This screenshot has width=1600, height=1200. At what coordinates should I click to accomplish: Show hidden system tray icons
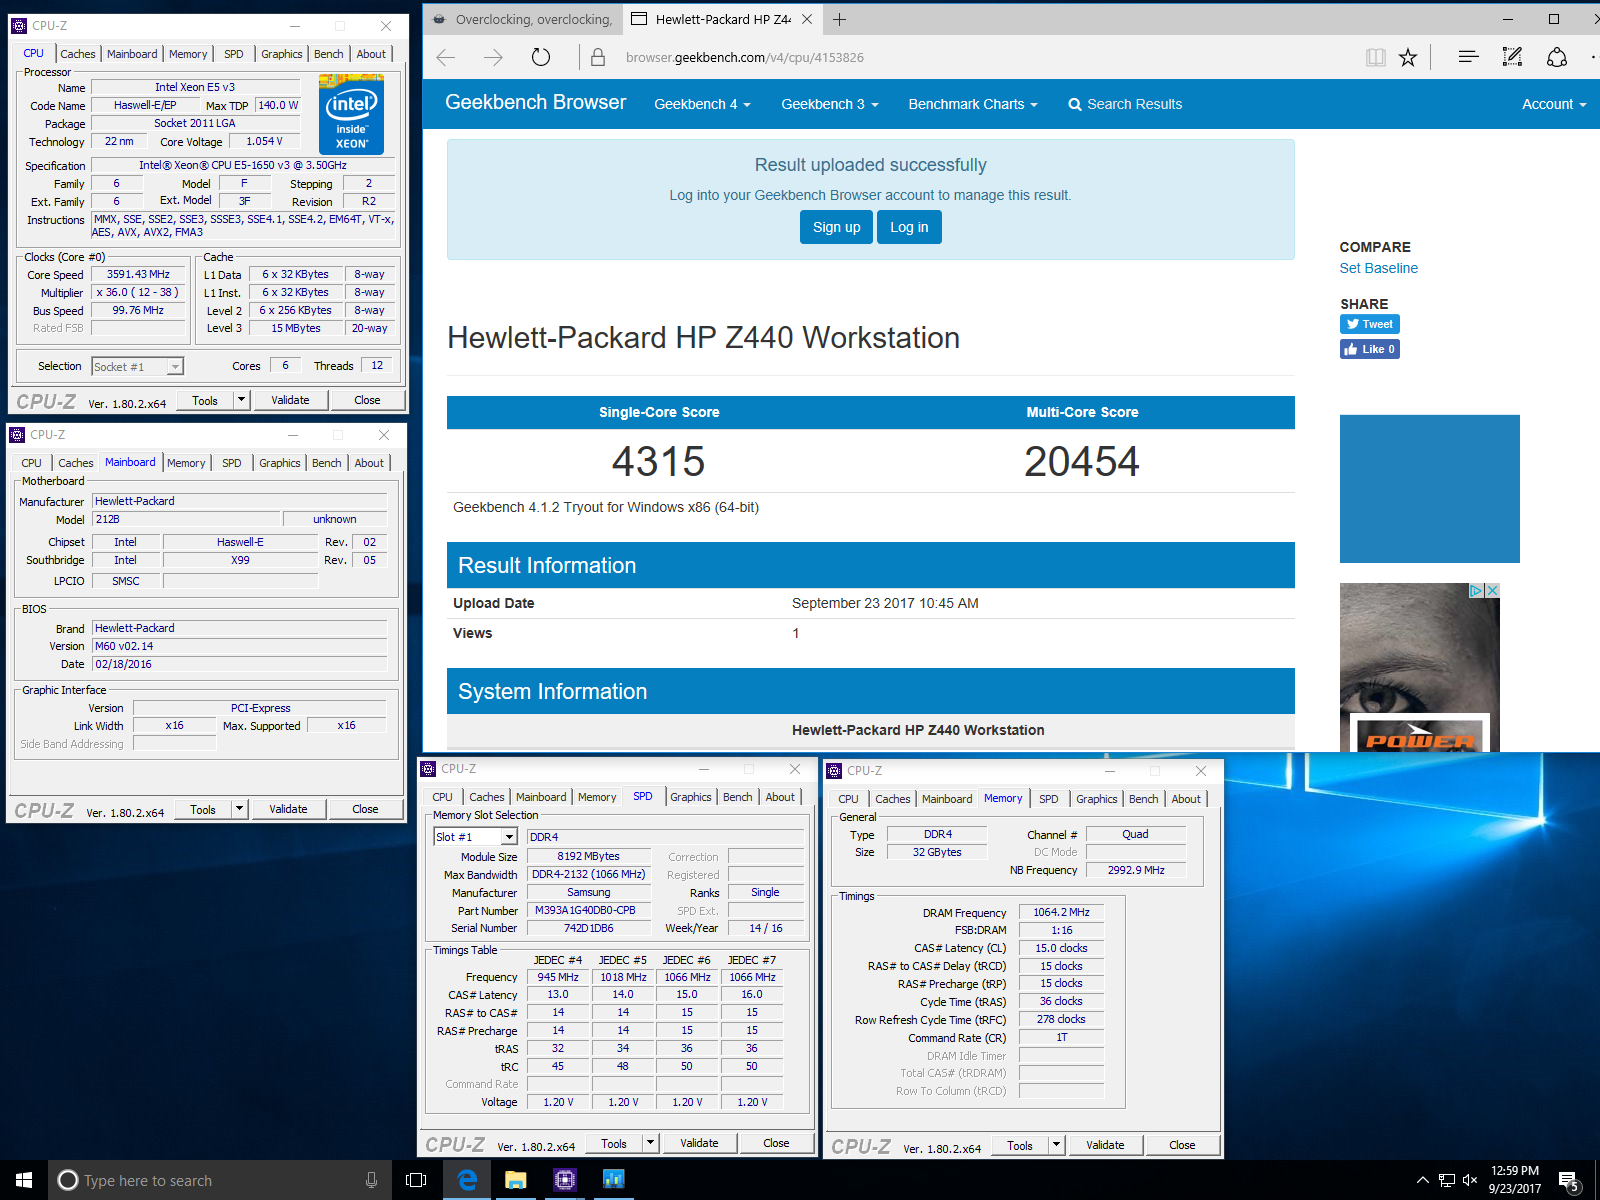click(x=1422, y=1180)
